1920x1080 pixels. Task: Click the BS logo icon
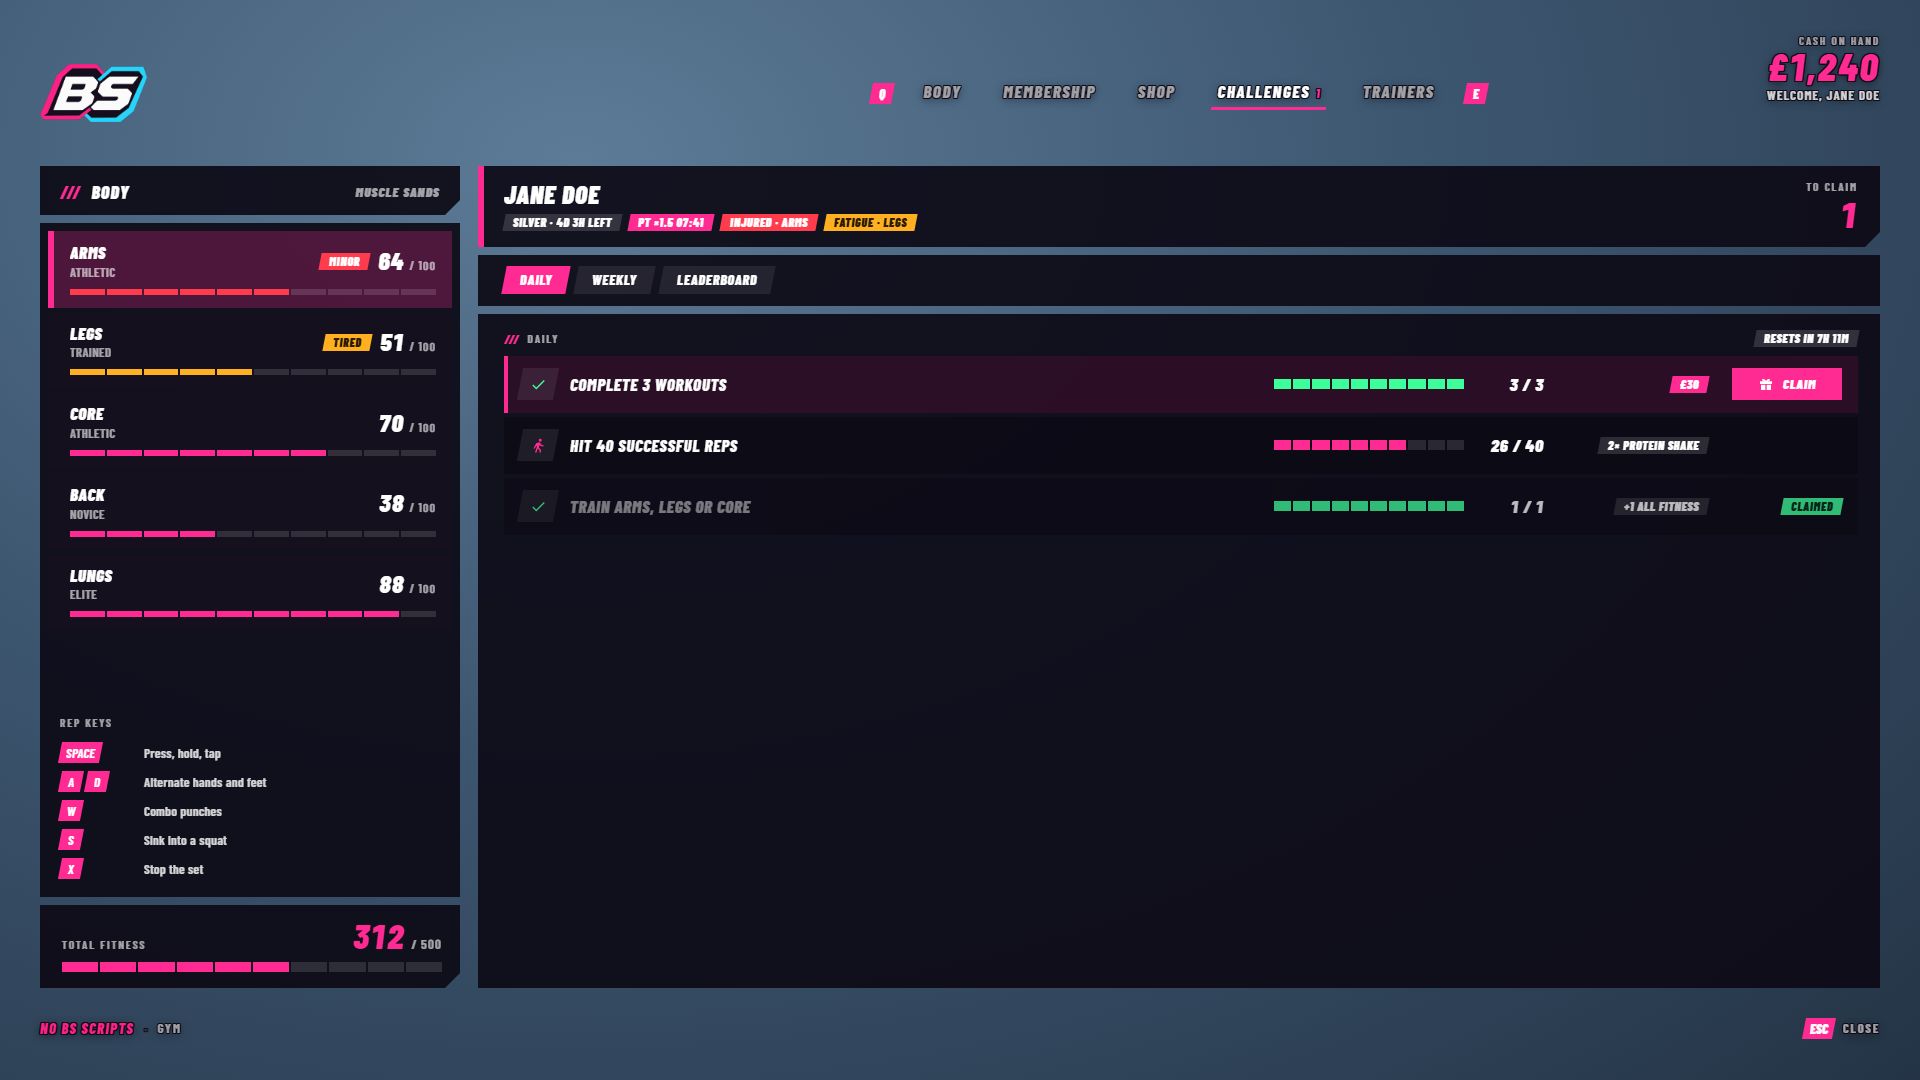94,93
